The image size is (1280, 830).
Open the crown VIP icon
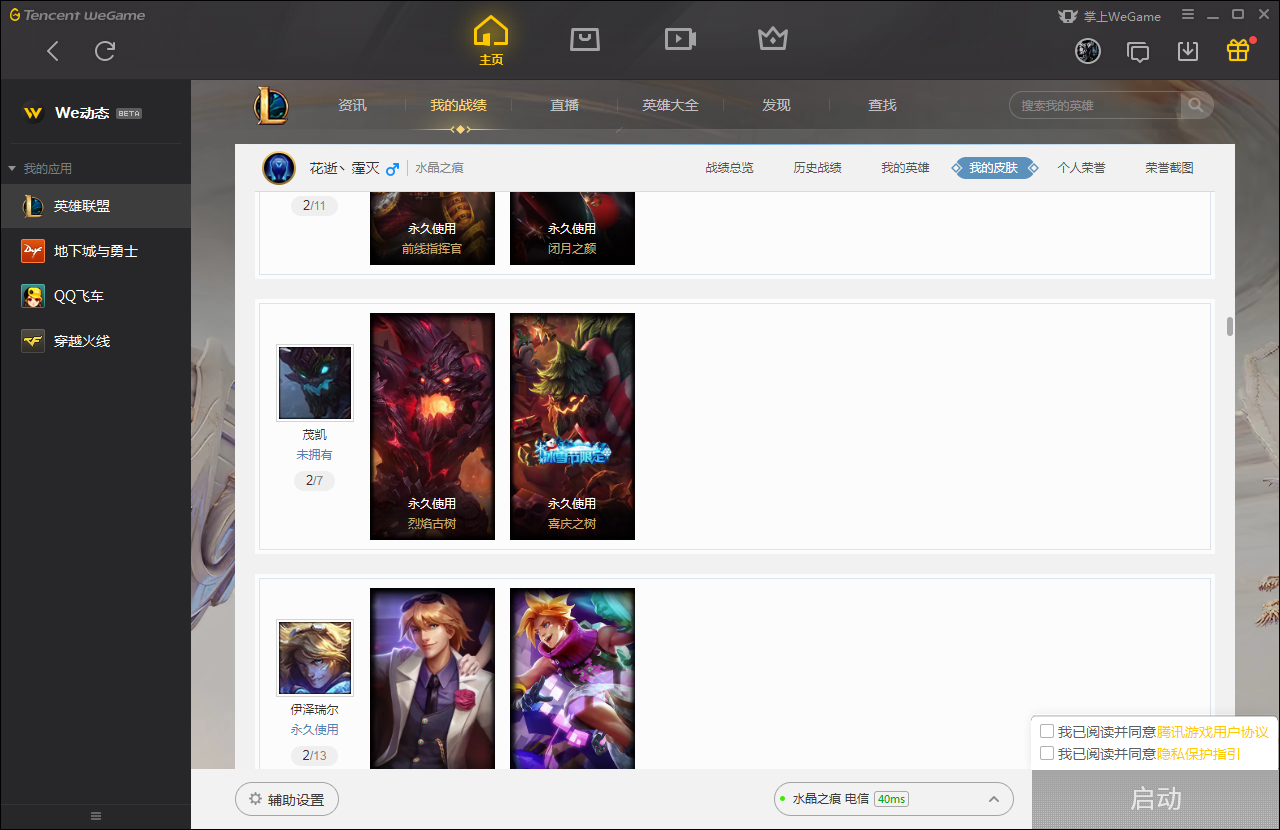773,39
